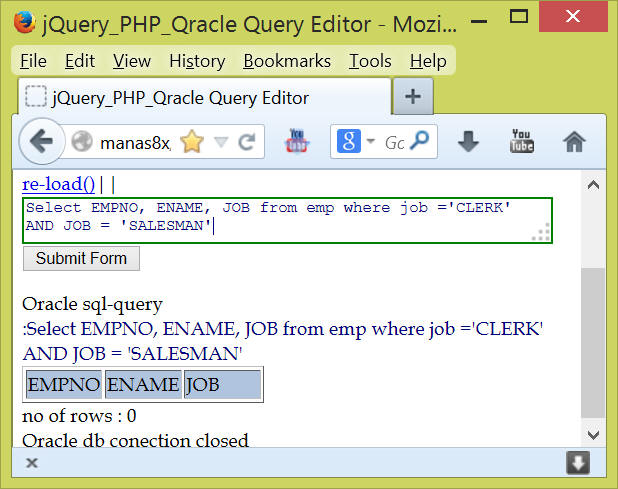Viewport: 618px width, 489px height.
Task: Open the Bookmarks menu
Action: (286, 61)
